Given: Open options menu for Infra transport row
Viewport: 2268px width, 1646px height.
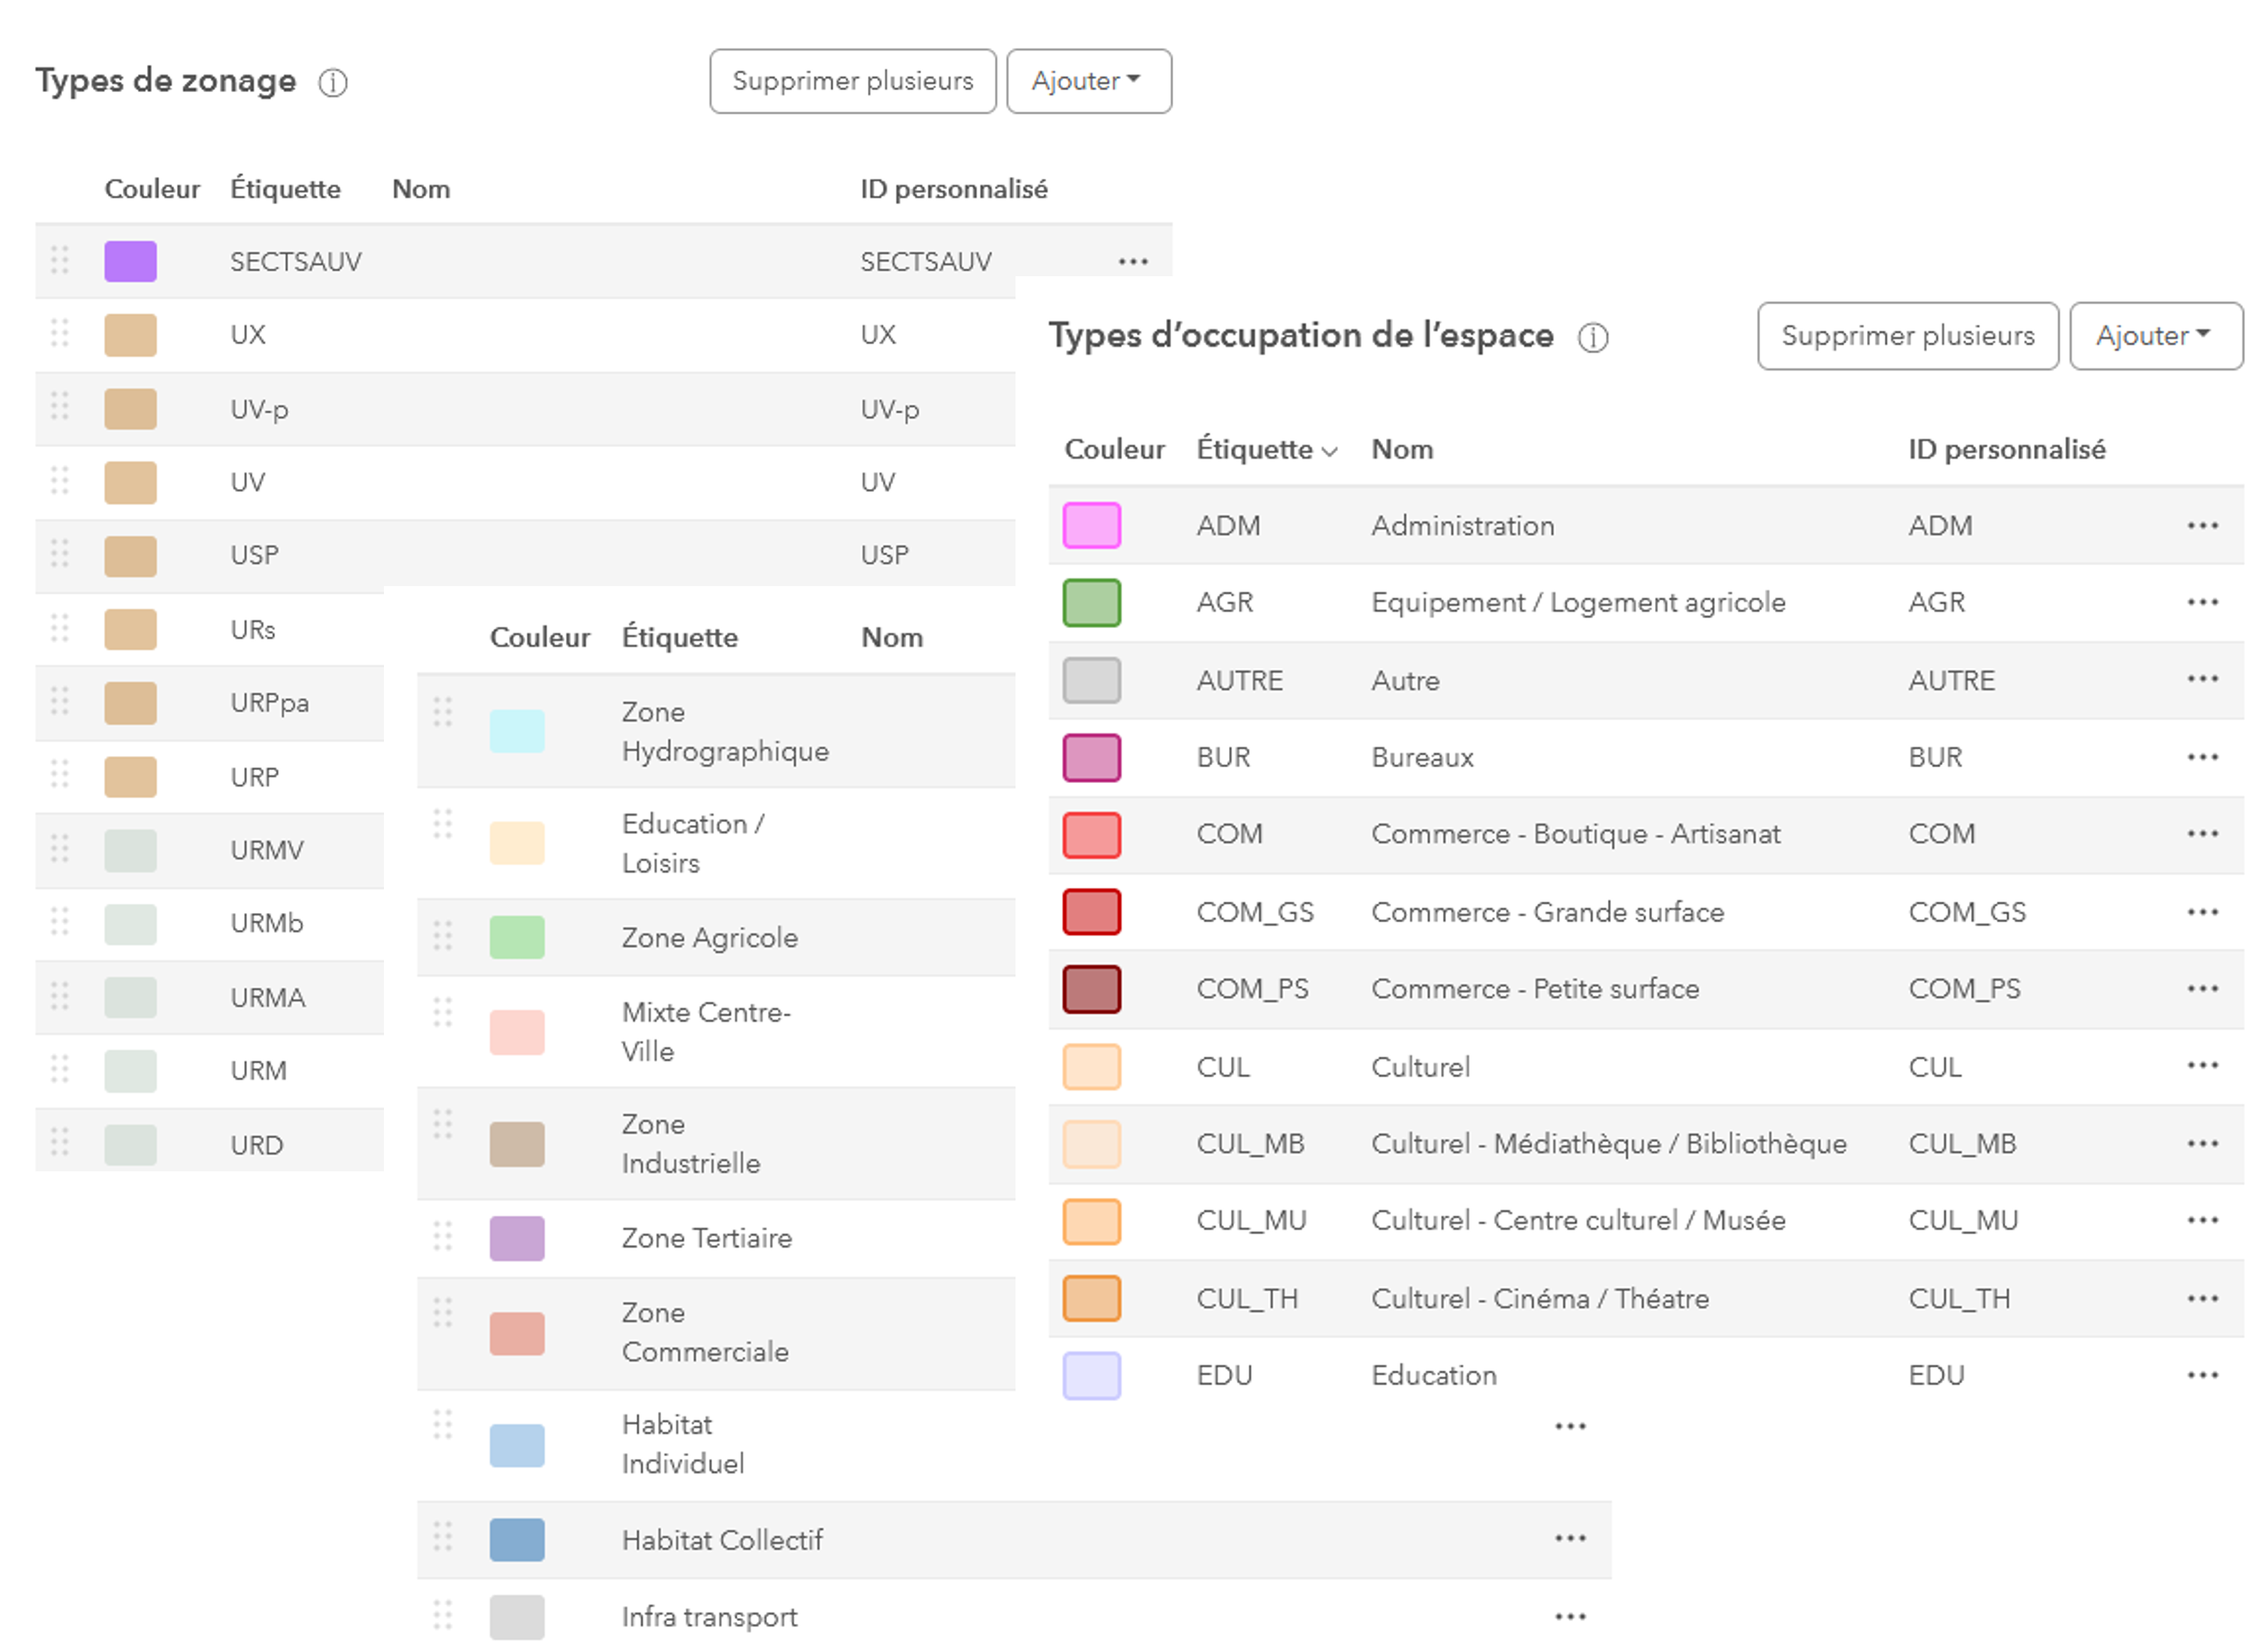Looking at the screenshot, I should [1570, 1617].
